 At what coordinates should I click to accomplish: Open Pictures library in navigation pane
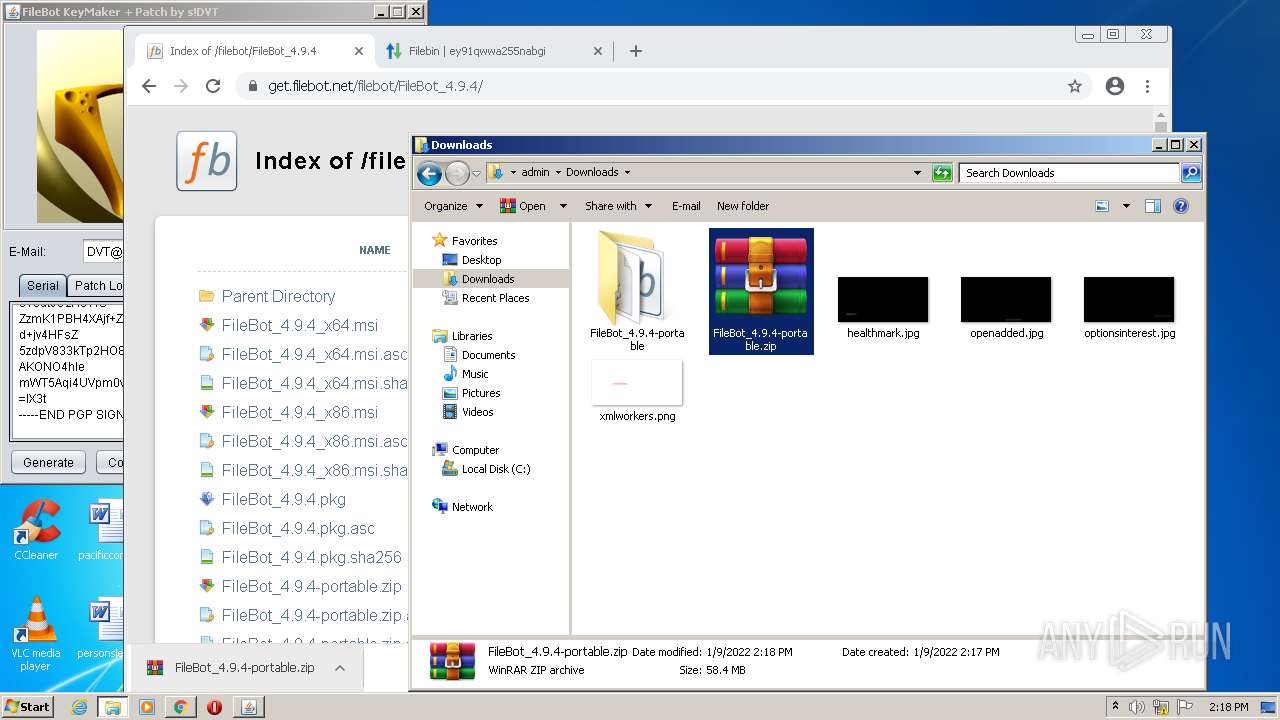pyautogui.click(x=481, y=393)
